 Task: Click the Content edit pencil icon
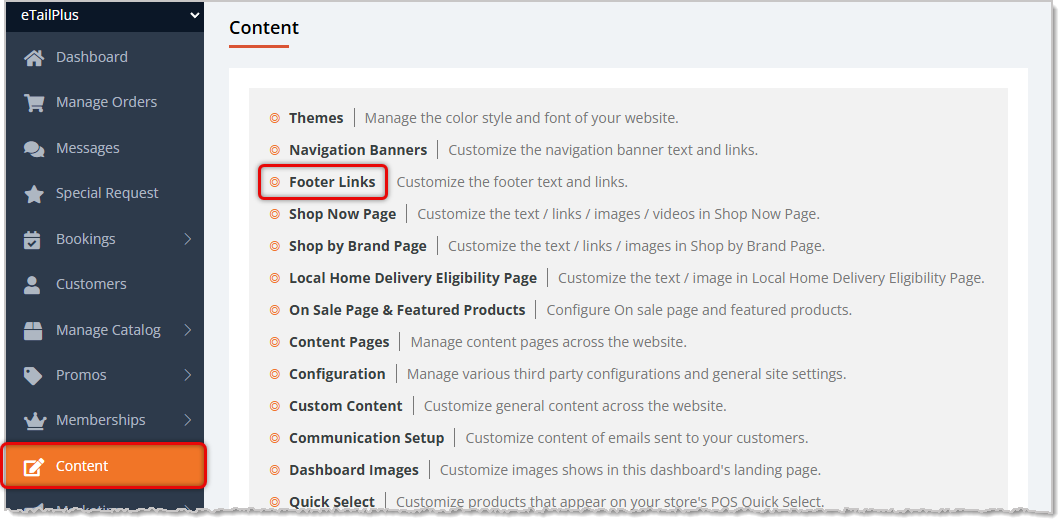point(34,466)
